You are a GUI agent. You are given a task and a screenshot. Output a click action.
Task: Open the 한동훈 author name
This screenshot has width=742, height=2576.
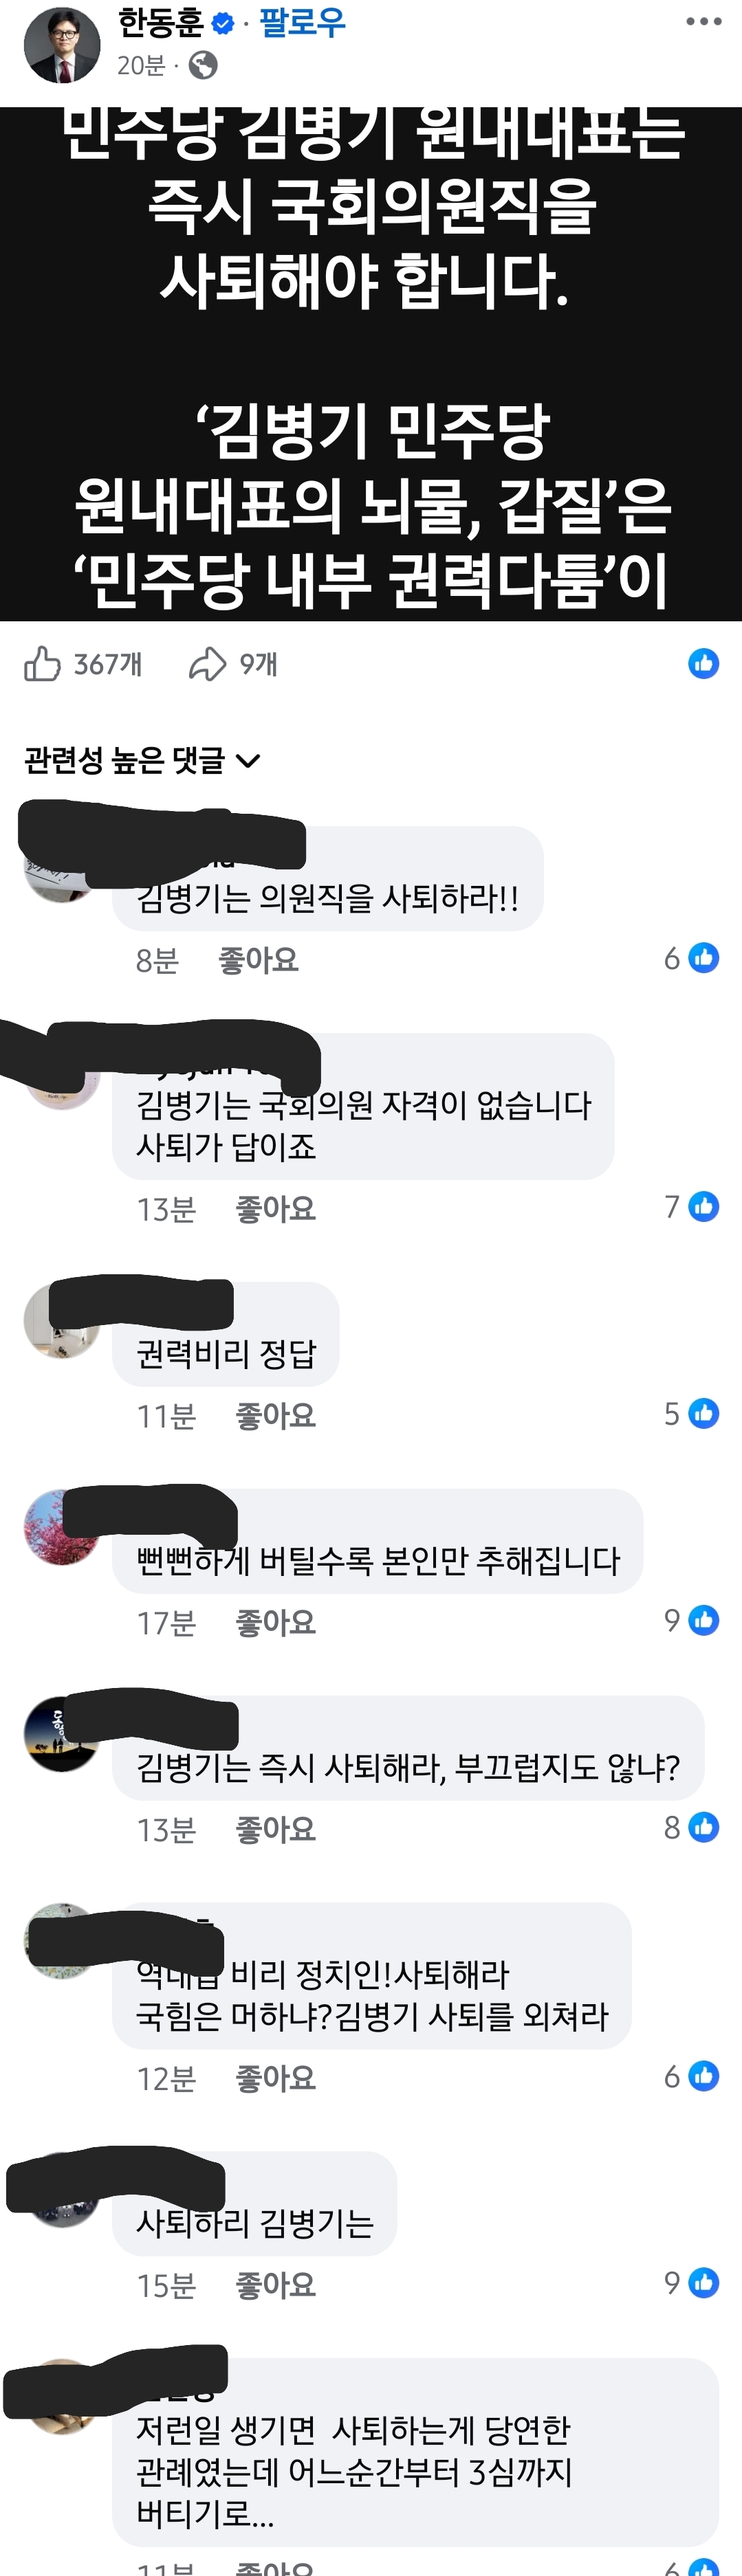[x=160, y=22]
